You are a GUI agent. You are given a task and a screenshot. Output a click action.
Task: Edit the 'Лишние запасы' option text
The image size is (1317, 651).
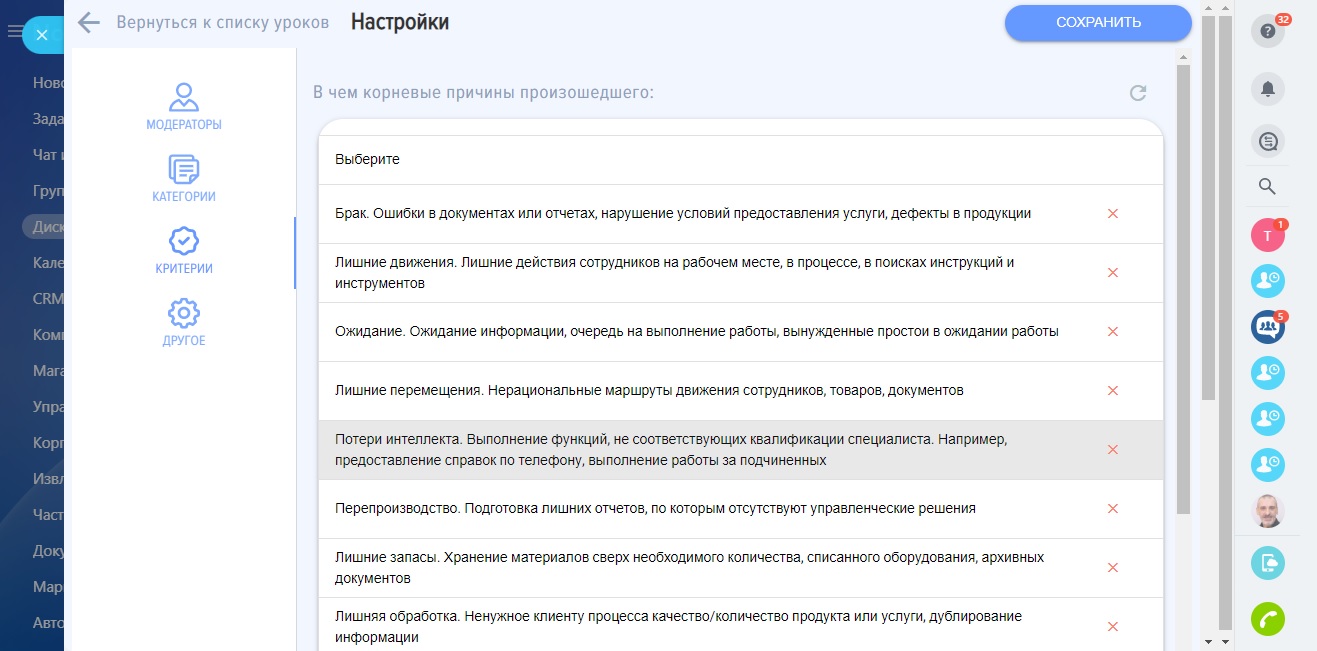[x=690, y=568]
